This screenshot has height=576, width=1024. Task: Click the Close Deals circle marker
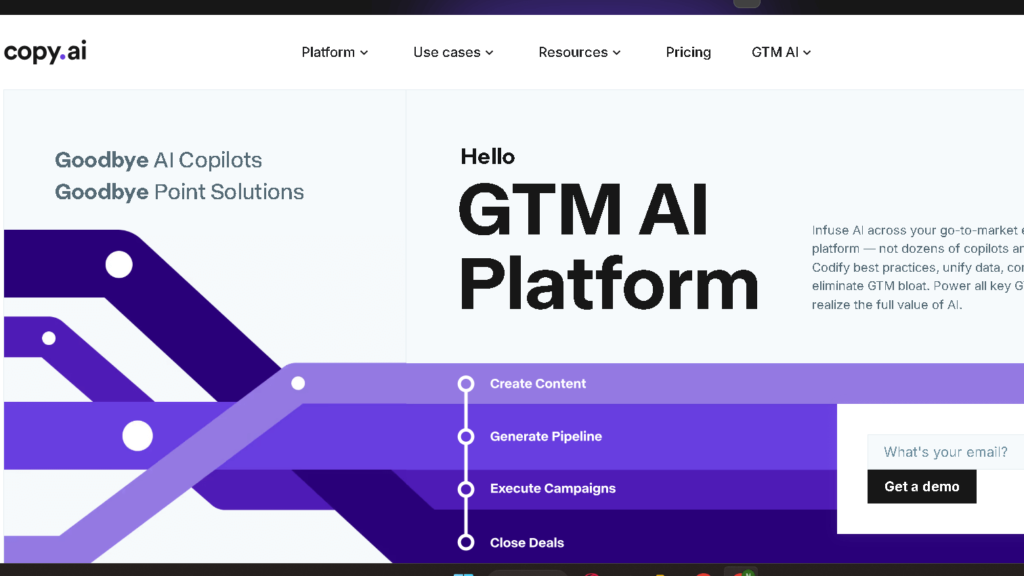(x=466, y=541)
